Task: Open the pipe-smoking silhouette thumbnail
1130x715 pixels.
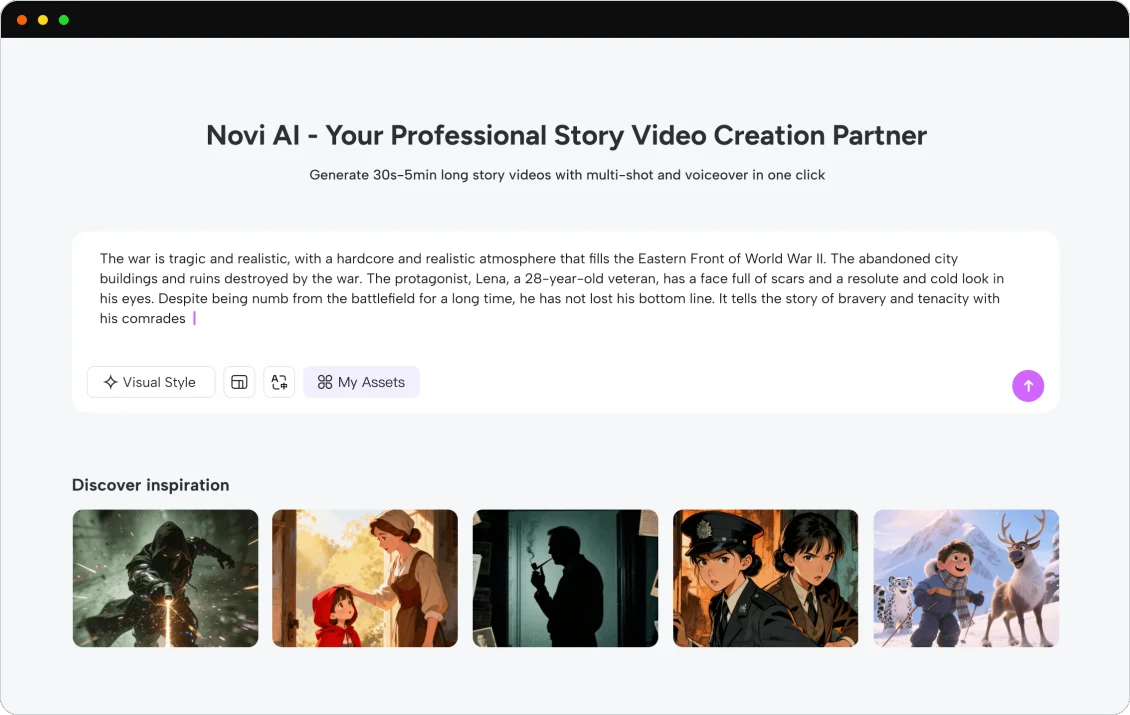Action: (x=565, y=578)
